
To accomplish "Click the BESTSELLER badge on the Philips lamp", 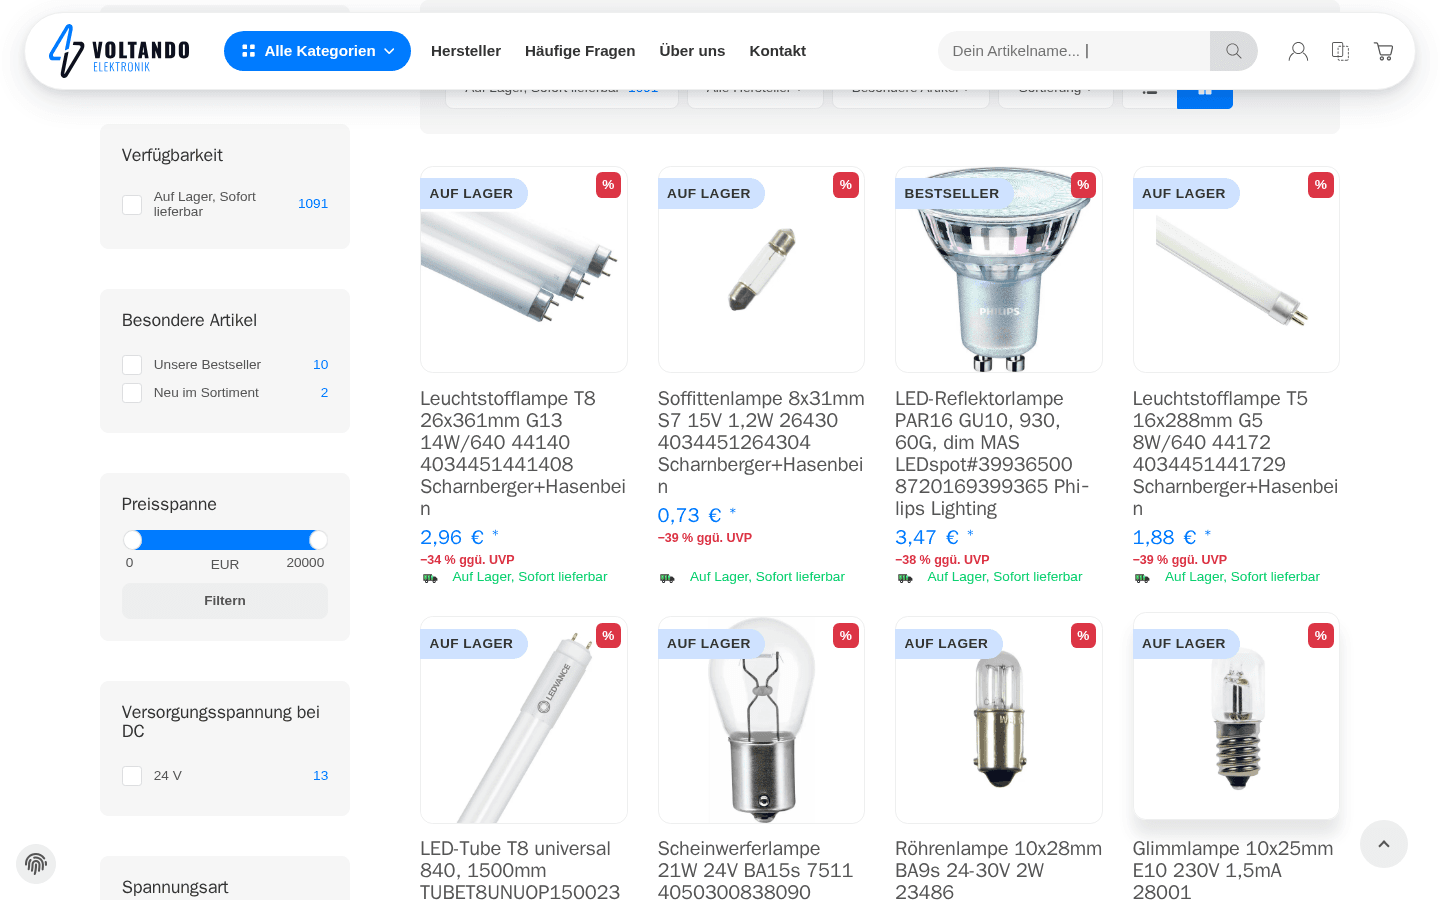I will (x=952, y=194).
